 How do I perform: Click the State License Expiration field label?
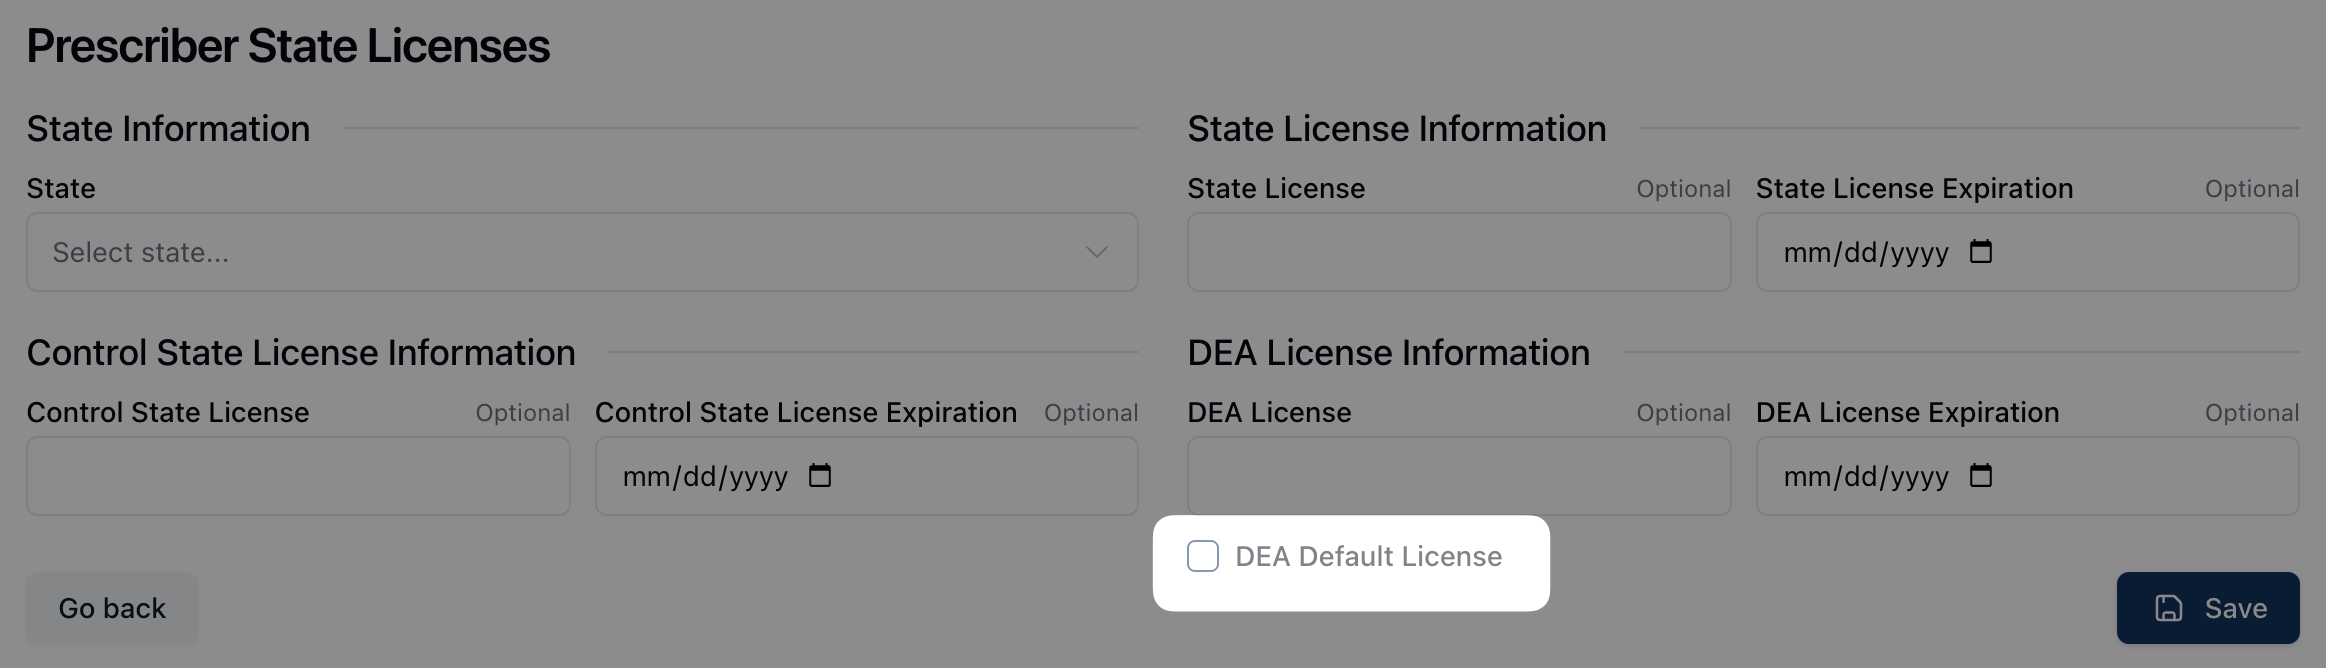point(1914,189)
